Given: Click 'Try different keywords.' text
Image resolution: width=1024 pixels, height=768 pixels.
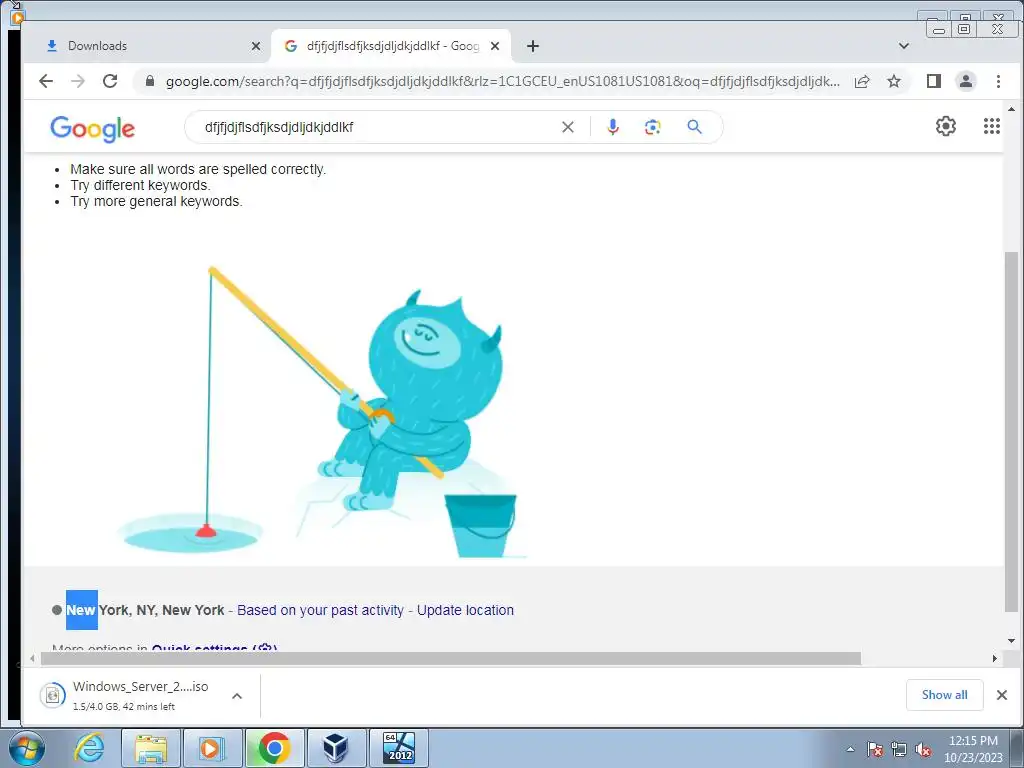Looking at the screenshot, I should 140,185.
